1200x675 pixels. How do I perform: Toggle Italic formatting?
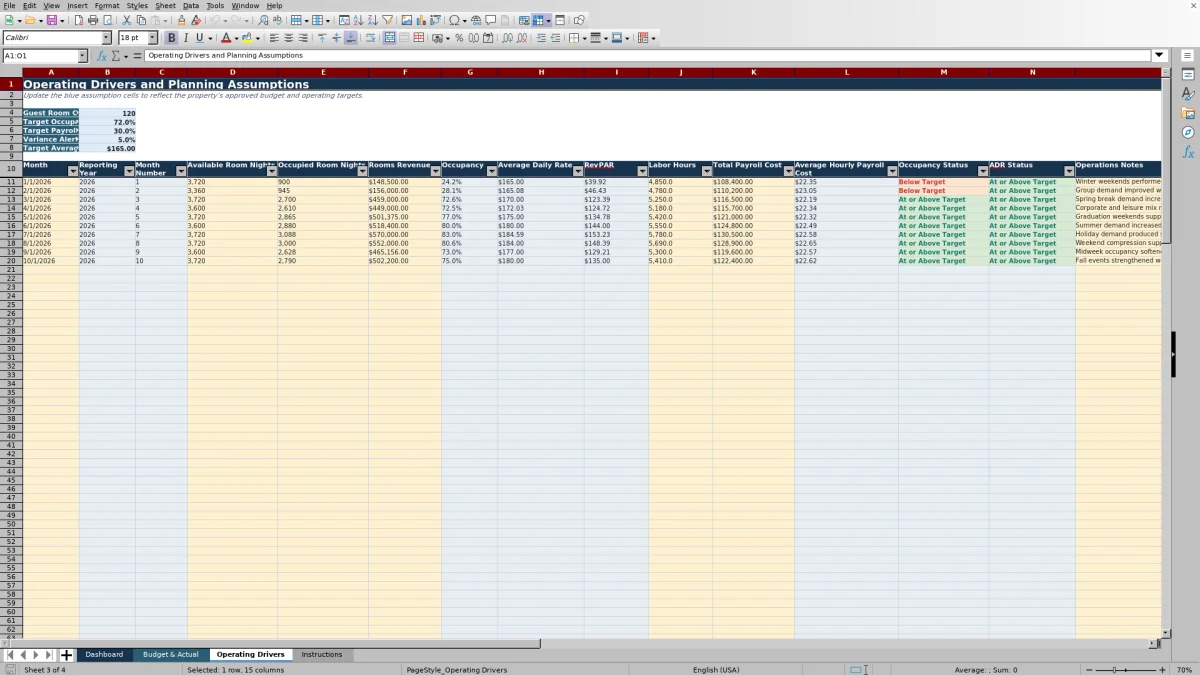[185, 38]
